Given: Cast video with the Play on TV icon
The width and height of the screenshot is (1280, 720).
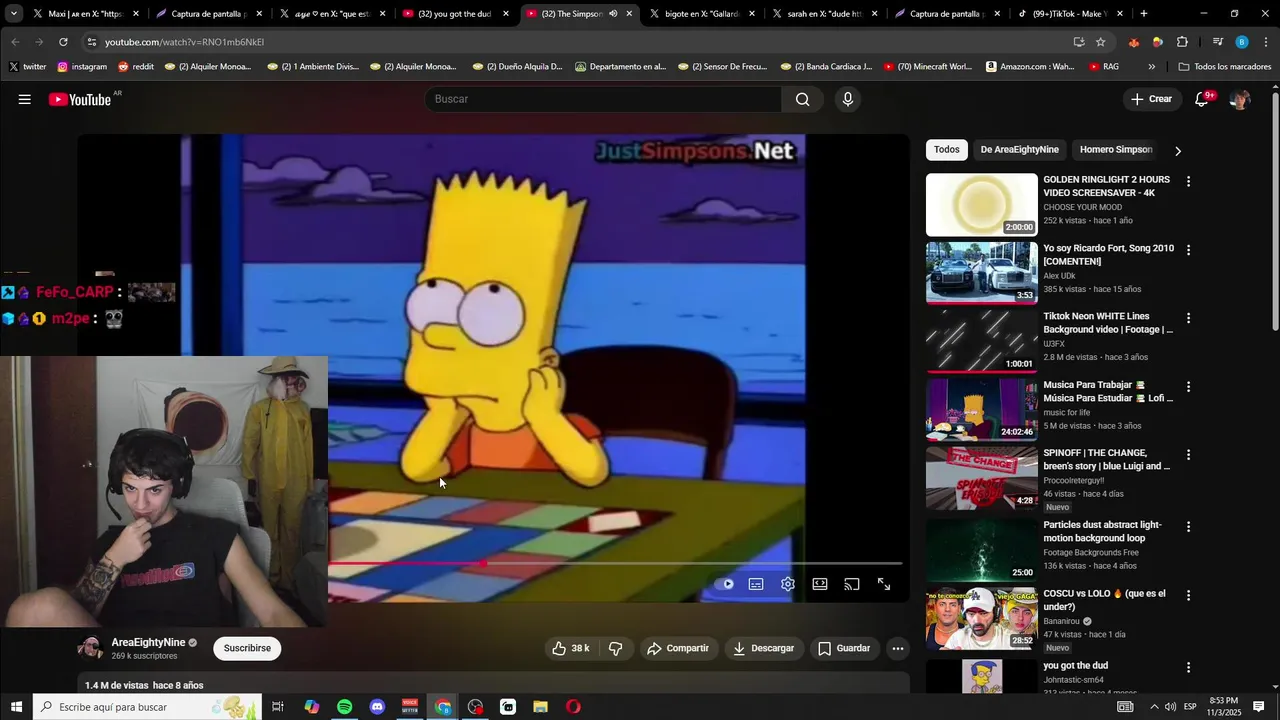Looking at the screenshot, I should (852, 584).
